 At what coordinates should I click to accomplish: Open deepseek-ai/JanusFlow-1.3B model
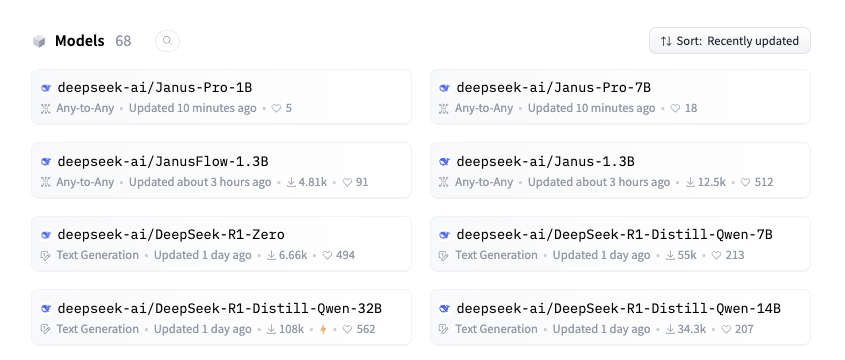221,170
